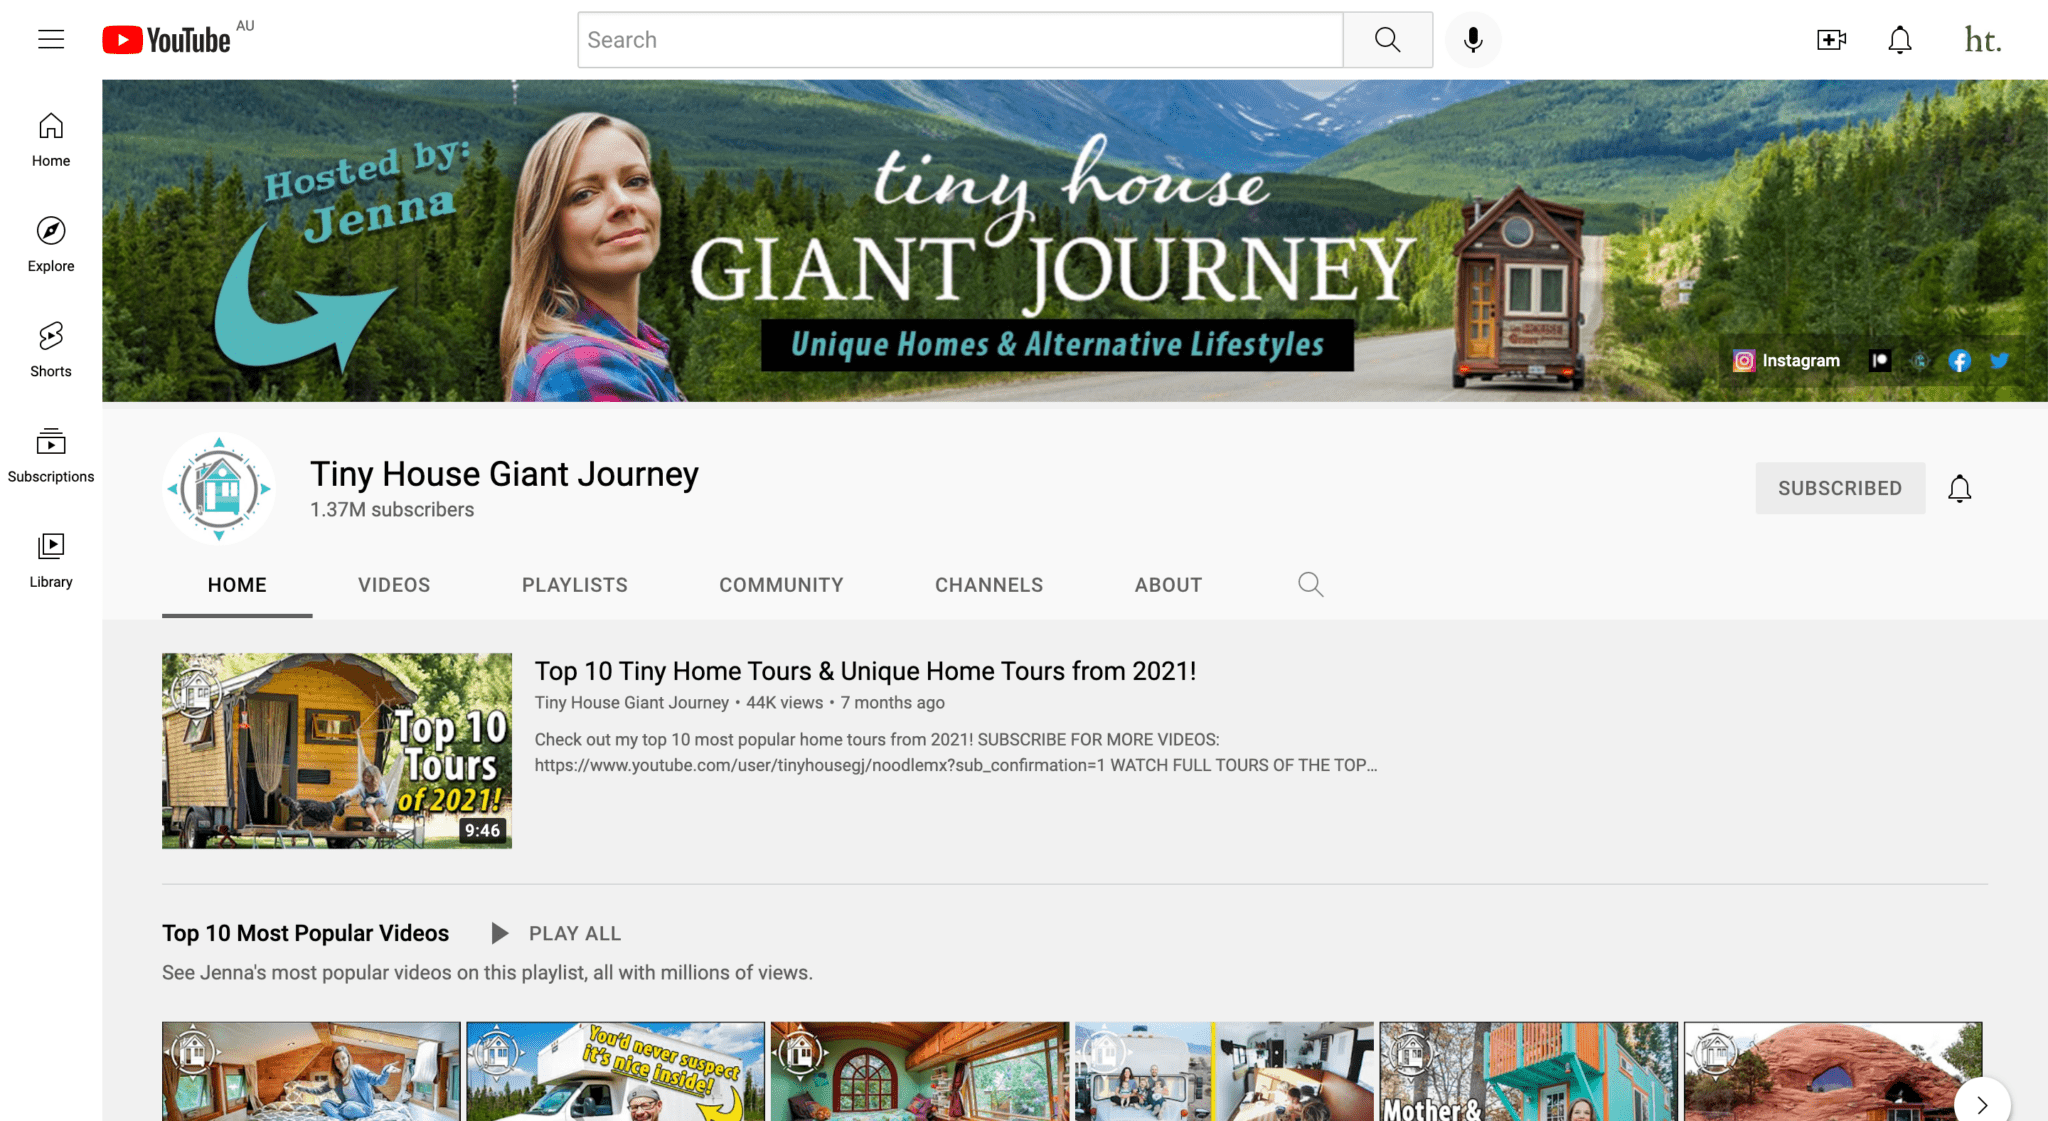Open the Facebook banner icon
2048x1121 pixels.
click(x=1960, y=361)
